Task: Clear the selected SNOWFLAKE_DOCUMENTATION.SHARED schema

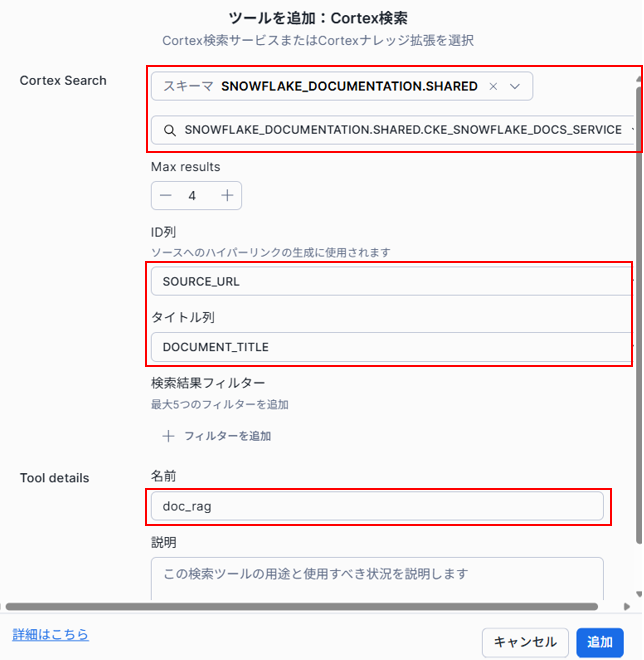Action: 493,87
